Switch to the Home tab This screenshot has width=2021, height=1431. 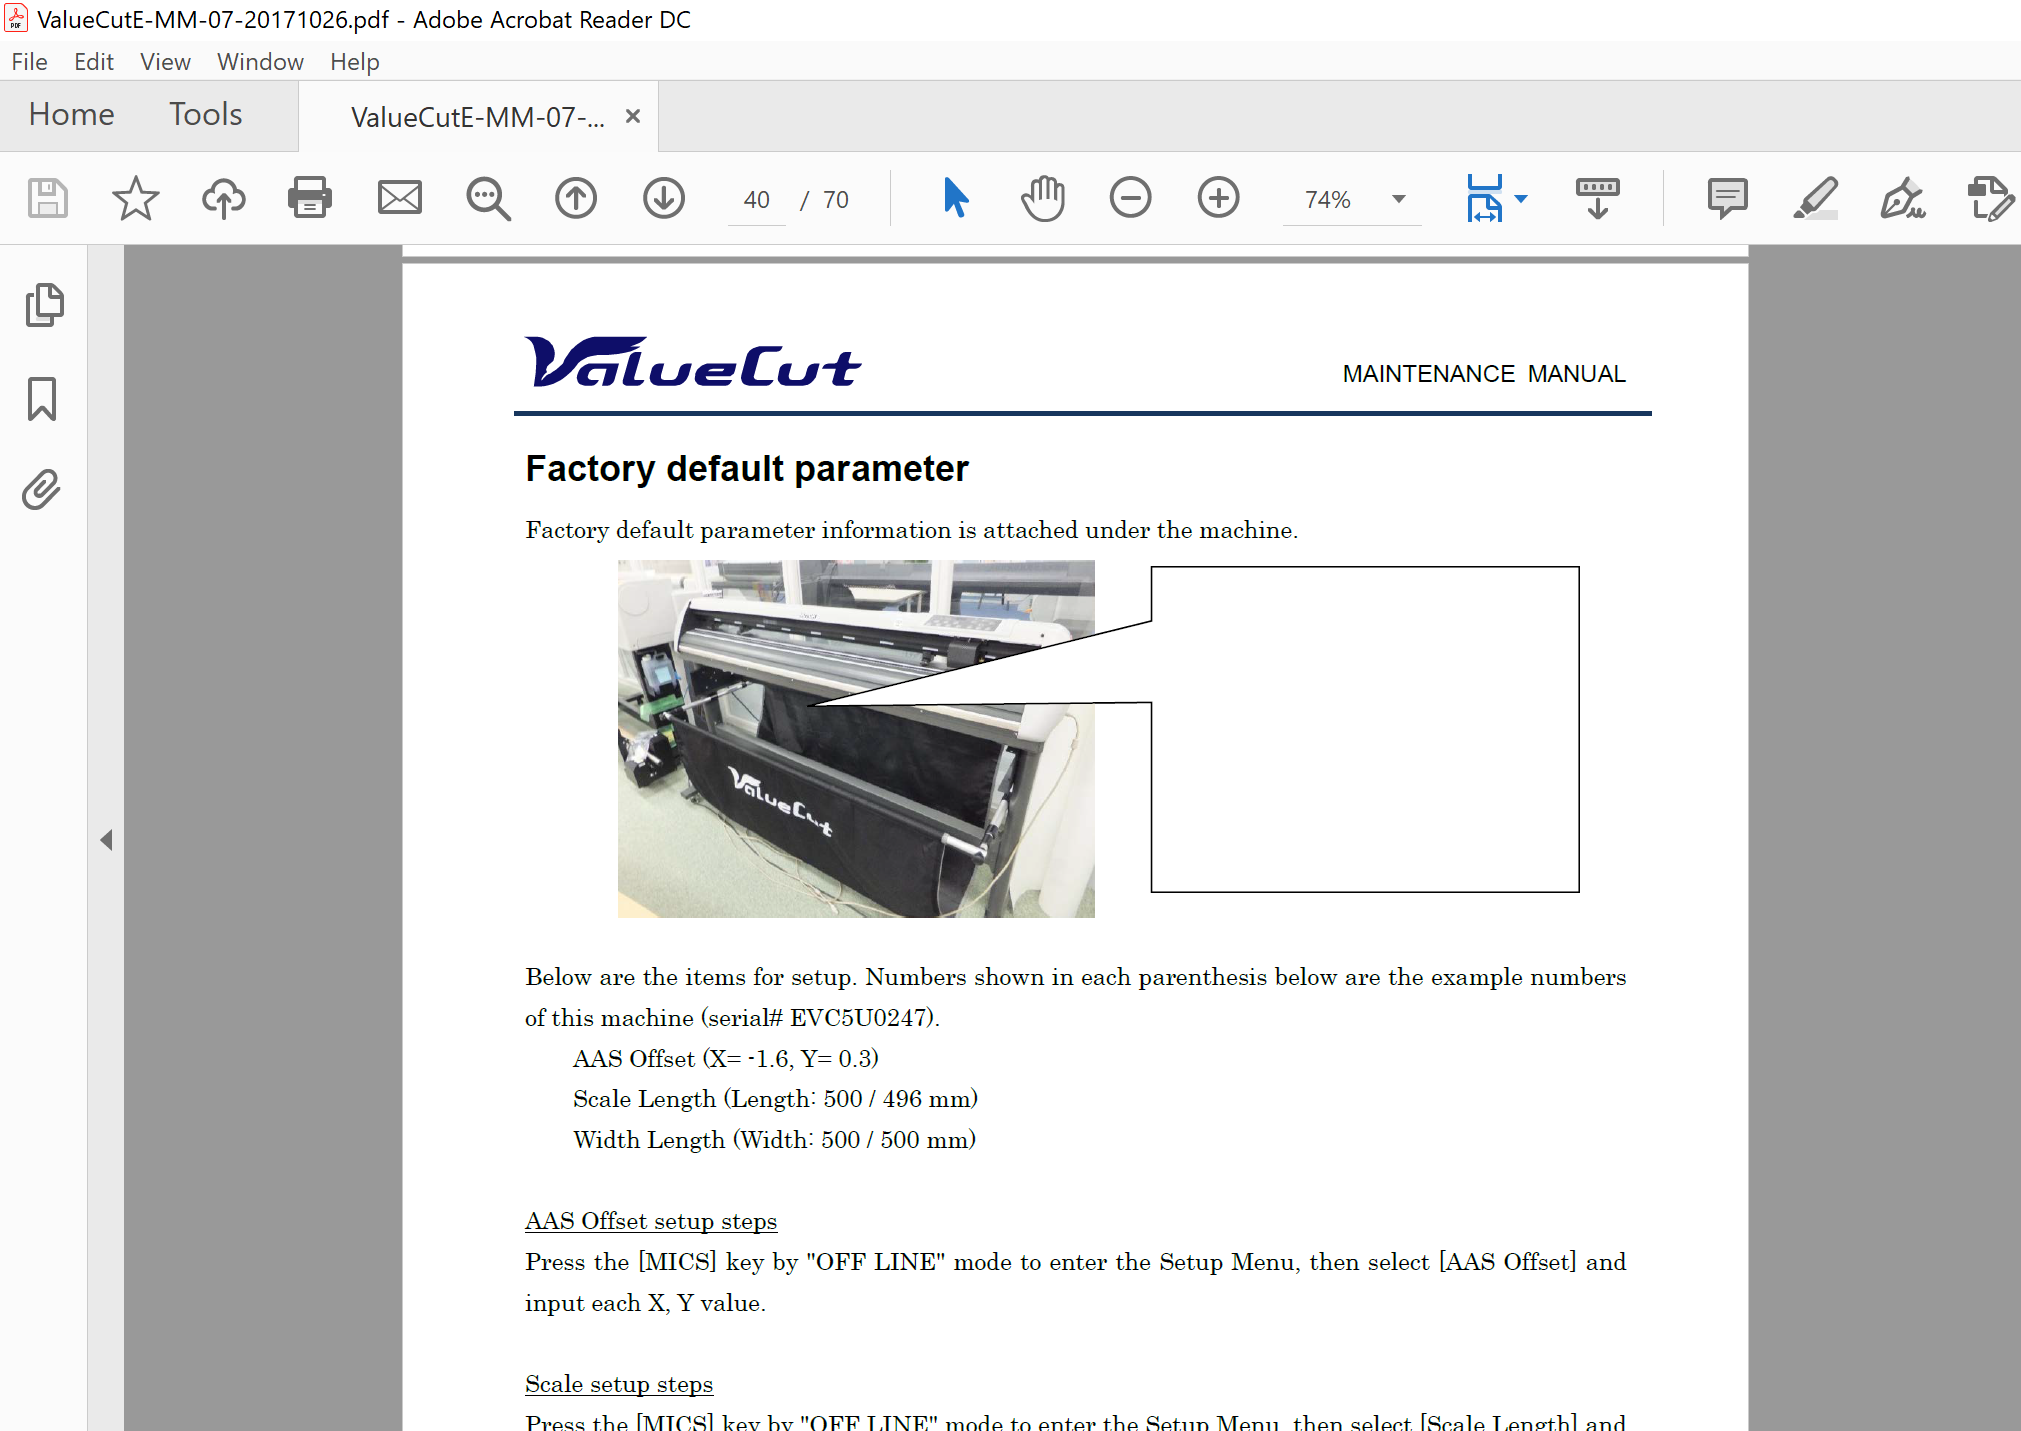[x=72, y=114]
